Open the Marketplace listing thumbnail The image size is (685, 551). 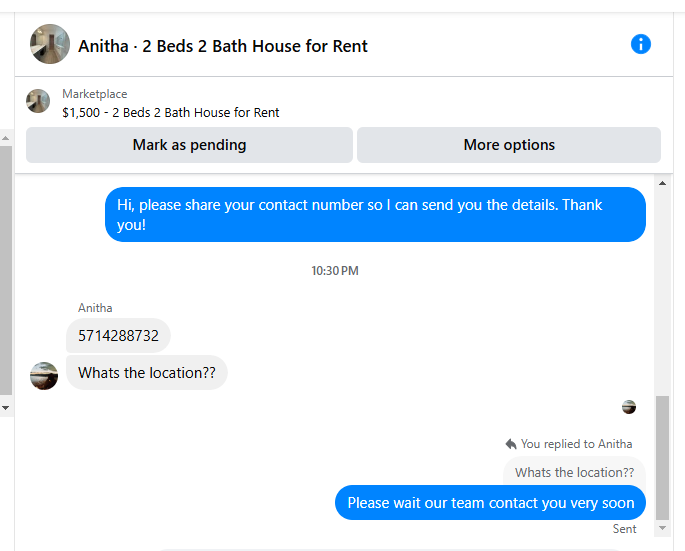38,101
